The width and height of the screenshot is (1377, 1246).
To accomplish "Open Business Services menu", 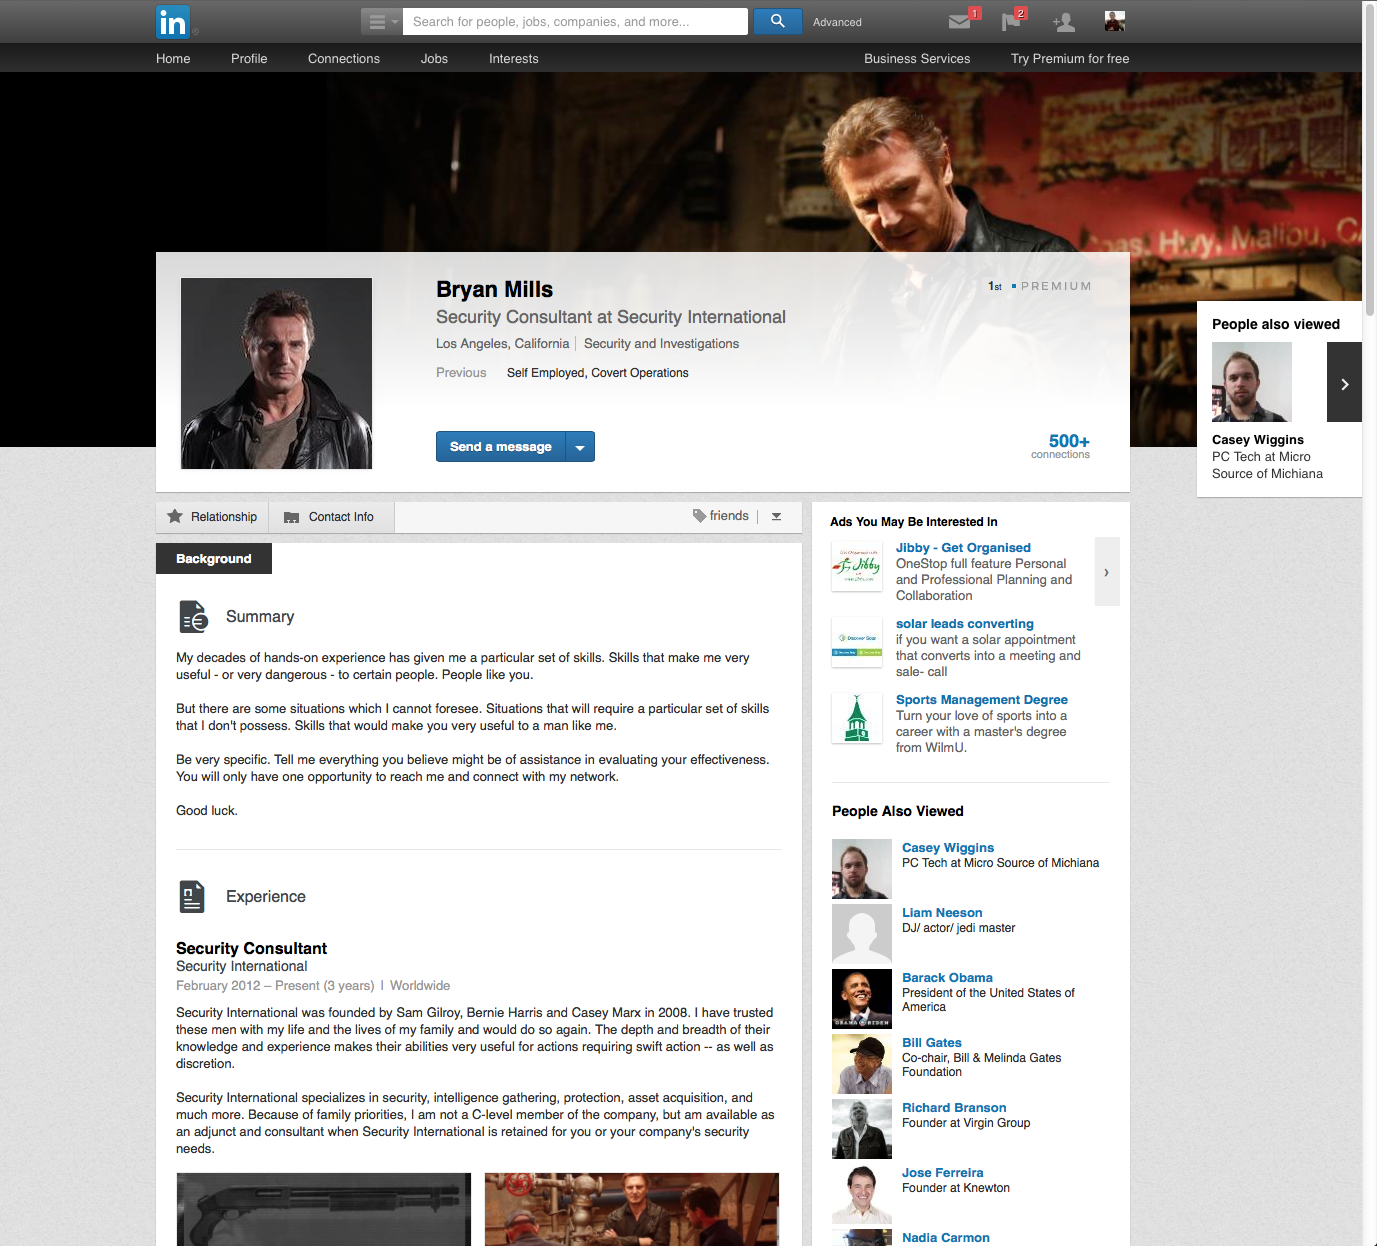I will [x=917, y=59].
